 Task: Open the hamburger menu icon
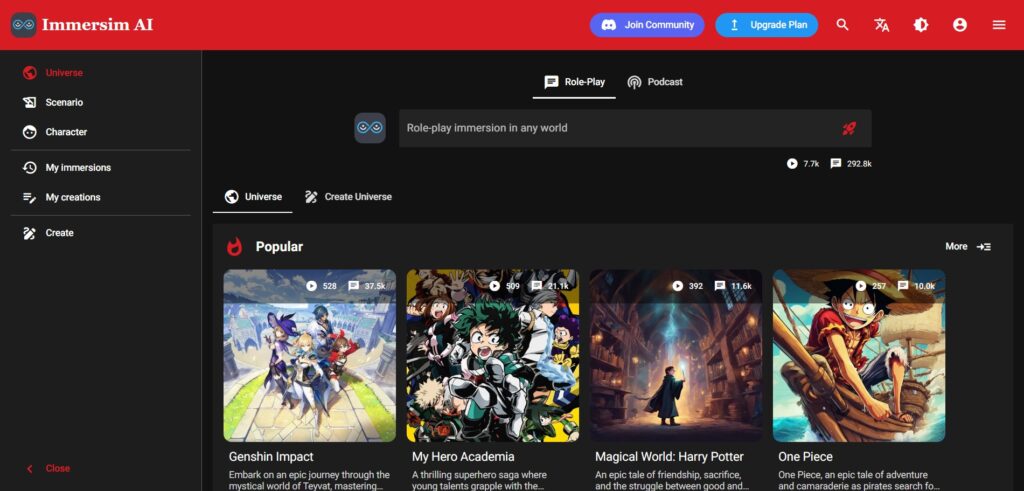tap(999, 25)
